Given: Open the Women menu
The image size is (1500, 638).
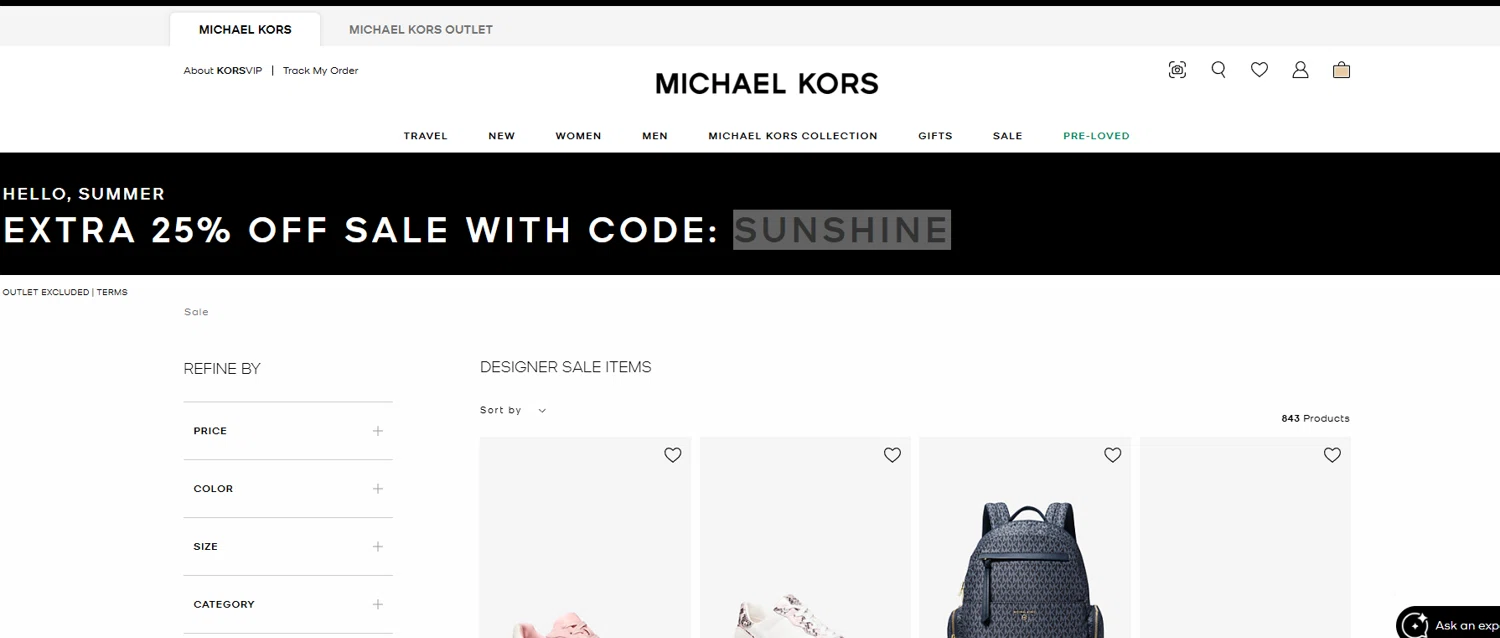Looking at the screenshot, I should (579, 136).
